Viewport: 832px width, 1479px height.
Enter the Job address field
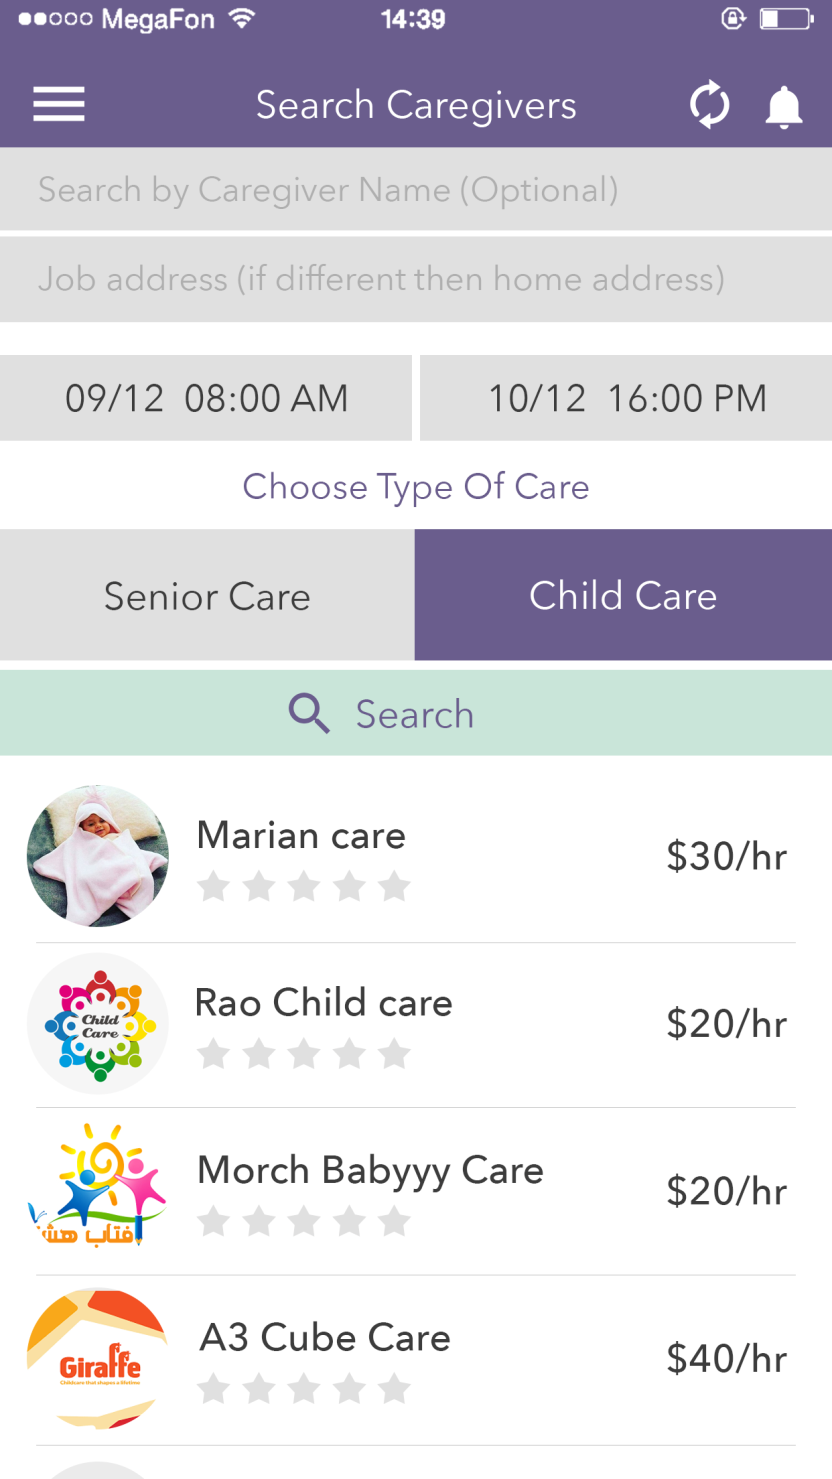416,279
